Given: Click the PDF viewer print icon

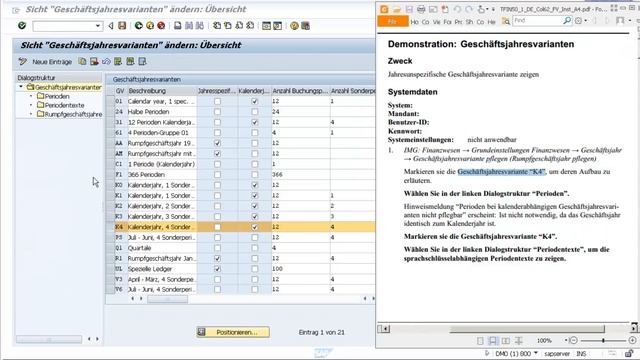Looking at the screenshot, I should 421,9.
